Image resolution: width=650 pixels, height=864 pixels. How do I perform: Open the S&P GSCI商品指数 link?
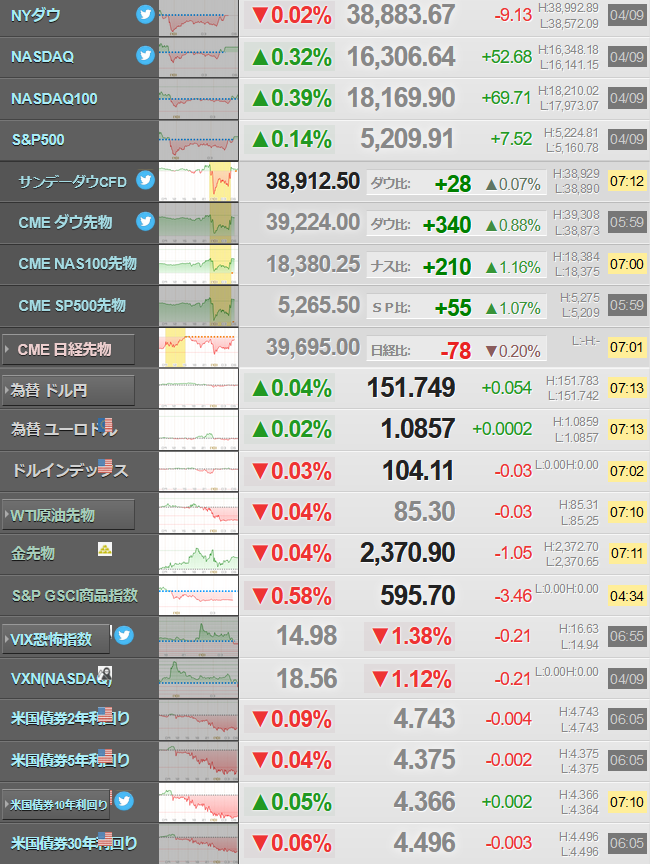click(75, 595)
